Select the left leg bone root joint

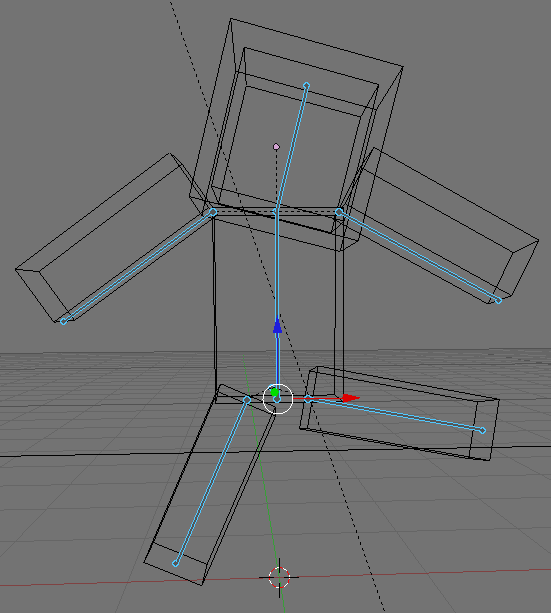pos(247,400)
